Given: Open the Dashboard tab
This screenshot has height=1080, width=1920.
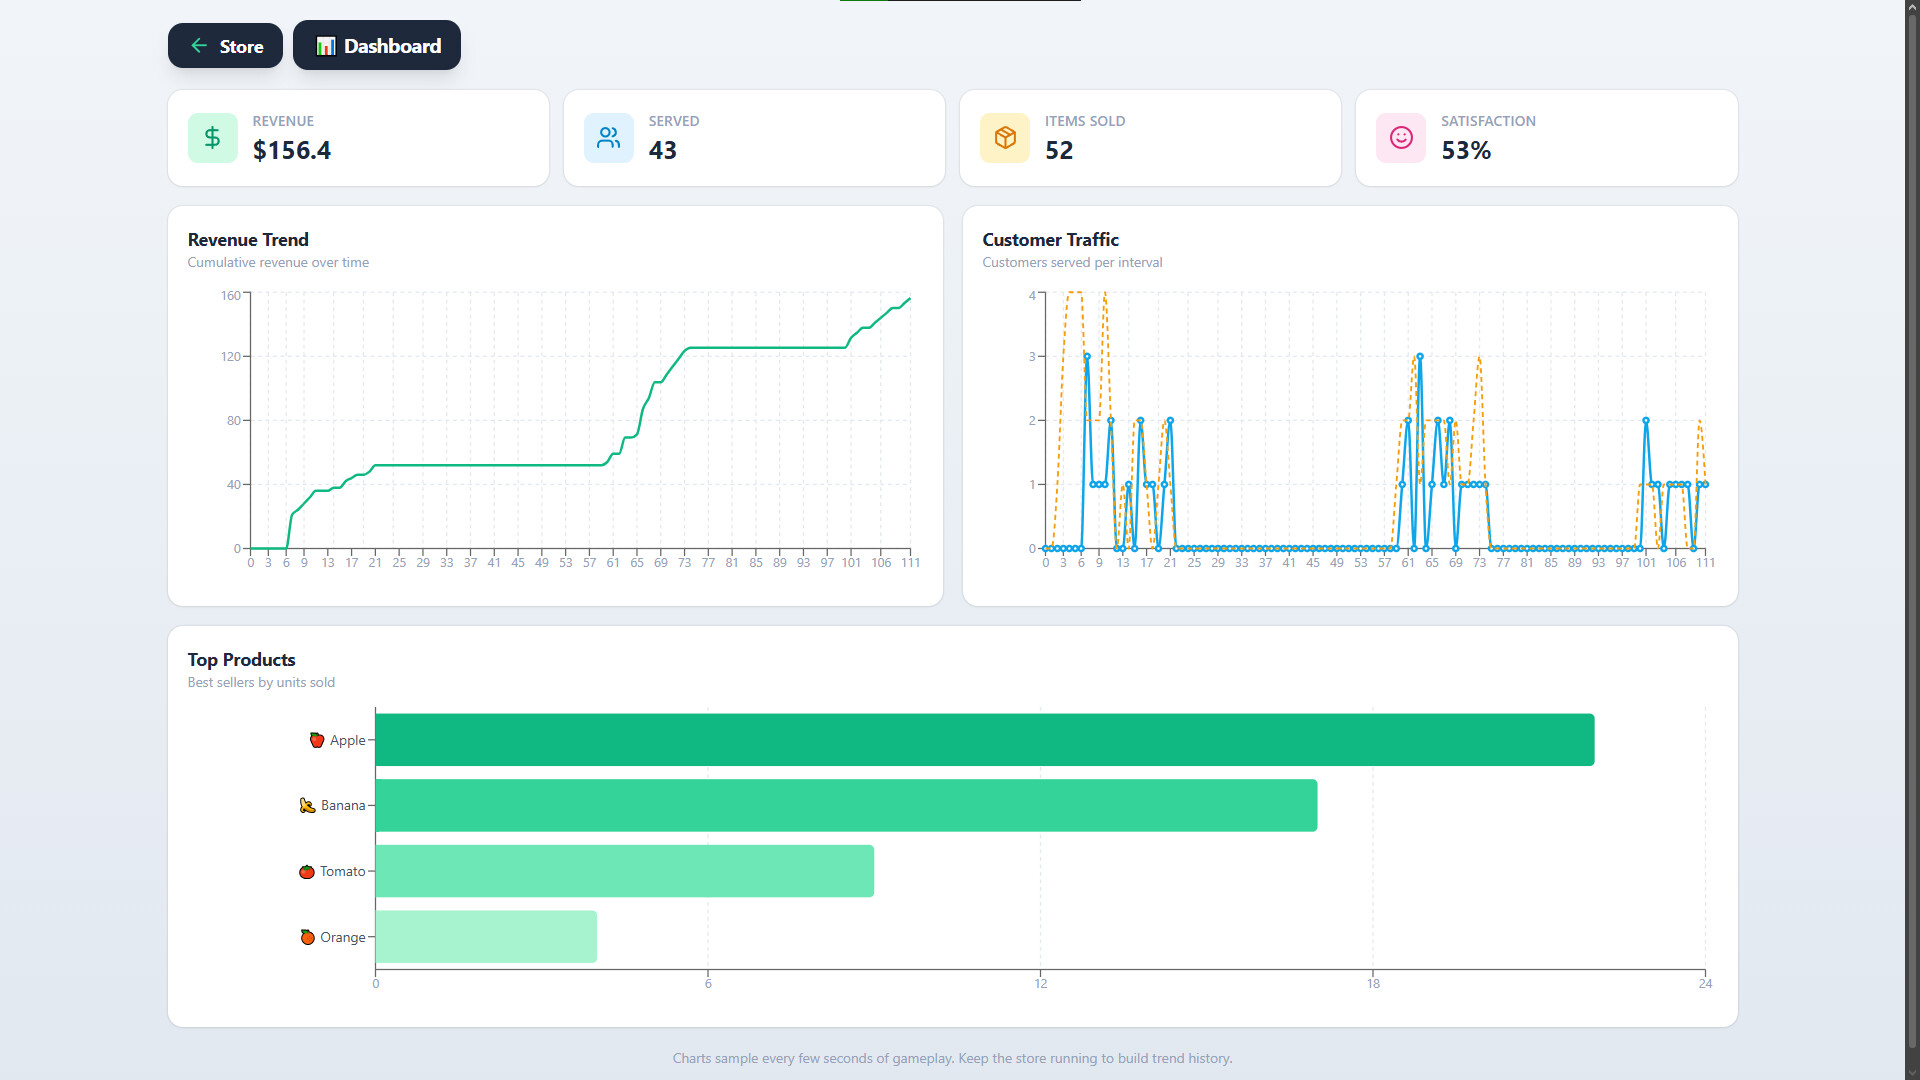Looking at the screenshot, I should tap(377, 46).
